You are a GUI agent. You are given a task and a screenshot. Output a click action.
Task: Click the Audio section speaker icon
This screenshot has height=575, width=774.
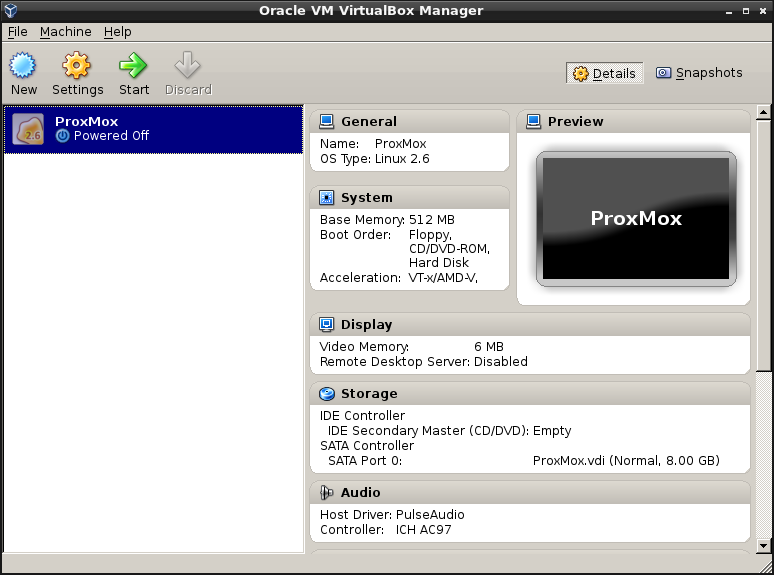[326, 492]
